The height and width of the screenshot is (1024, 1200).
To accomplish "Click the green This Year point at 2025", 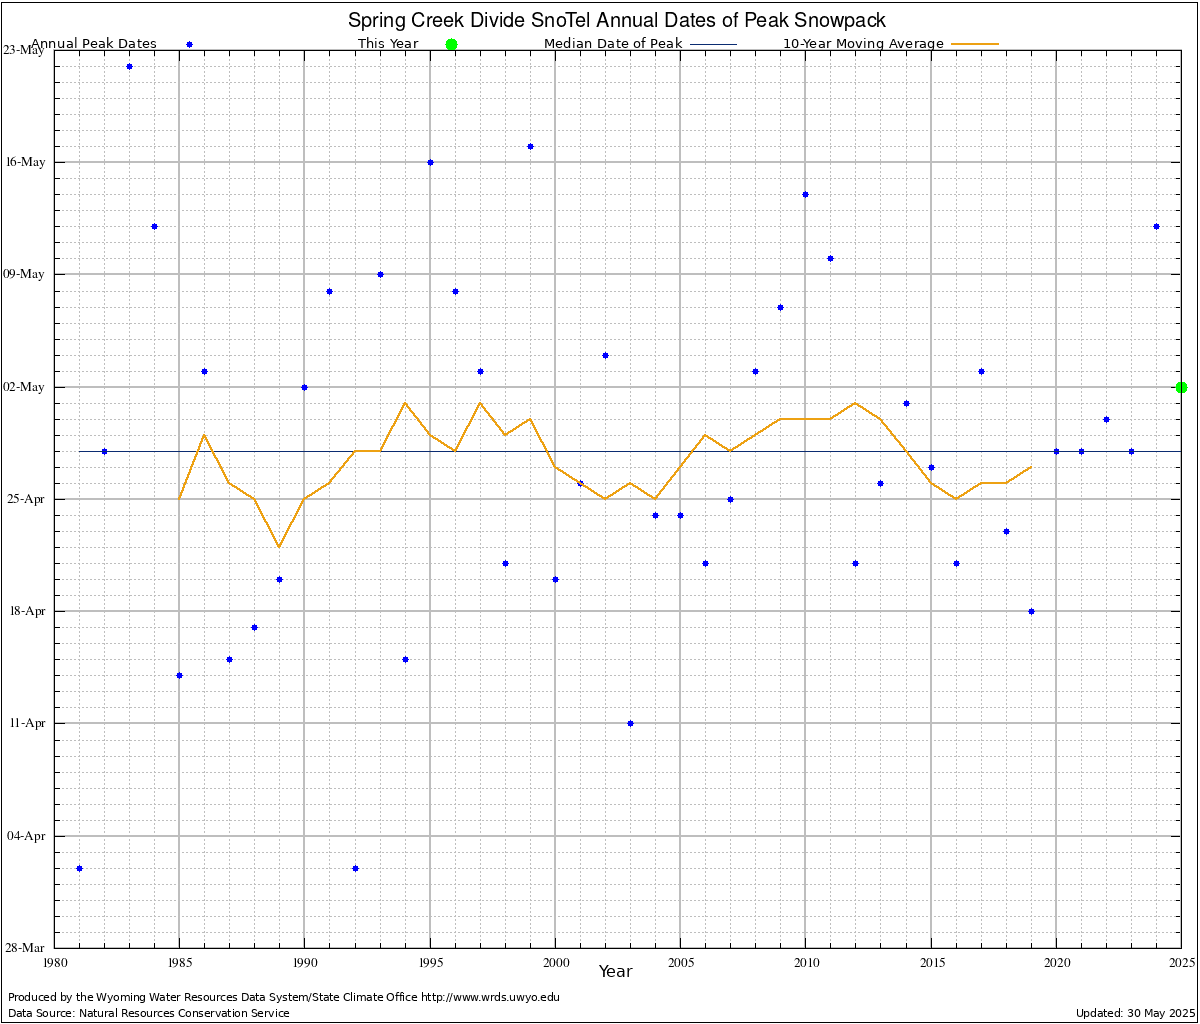I will [1181, 387].
